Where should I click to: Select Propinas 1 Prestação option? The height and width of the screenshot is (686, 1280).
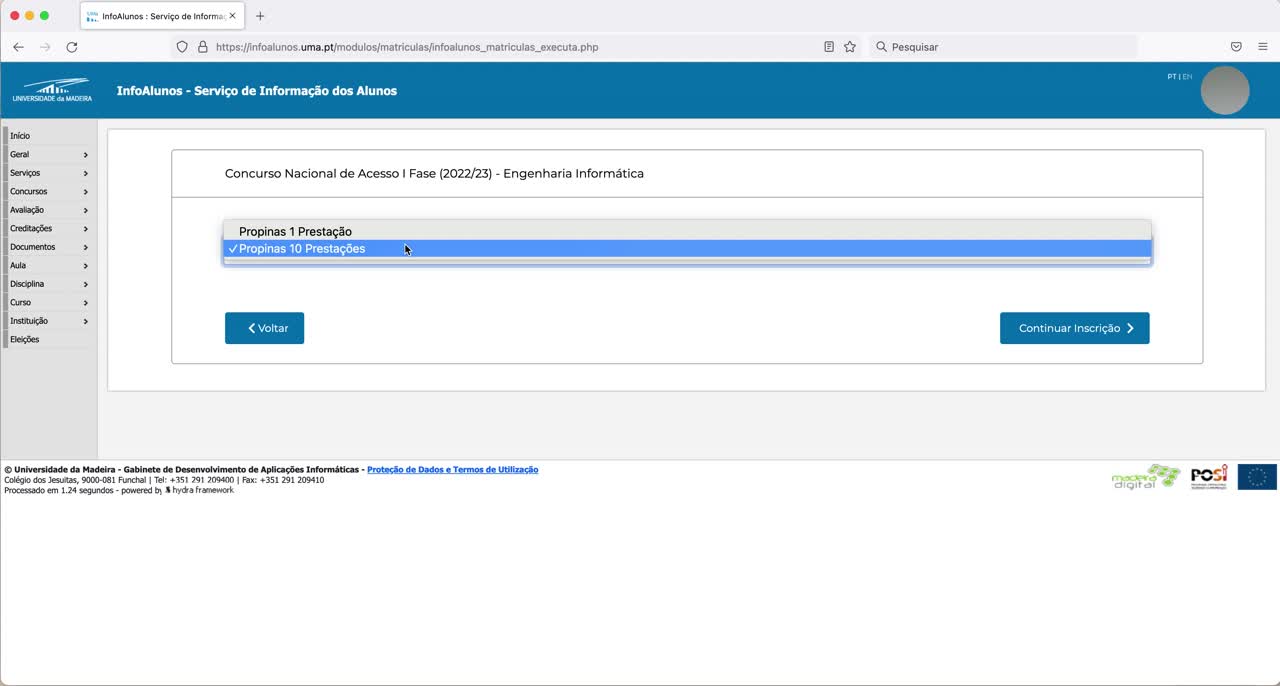pyautogui.click(x=295, y=232)
